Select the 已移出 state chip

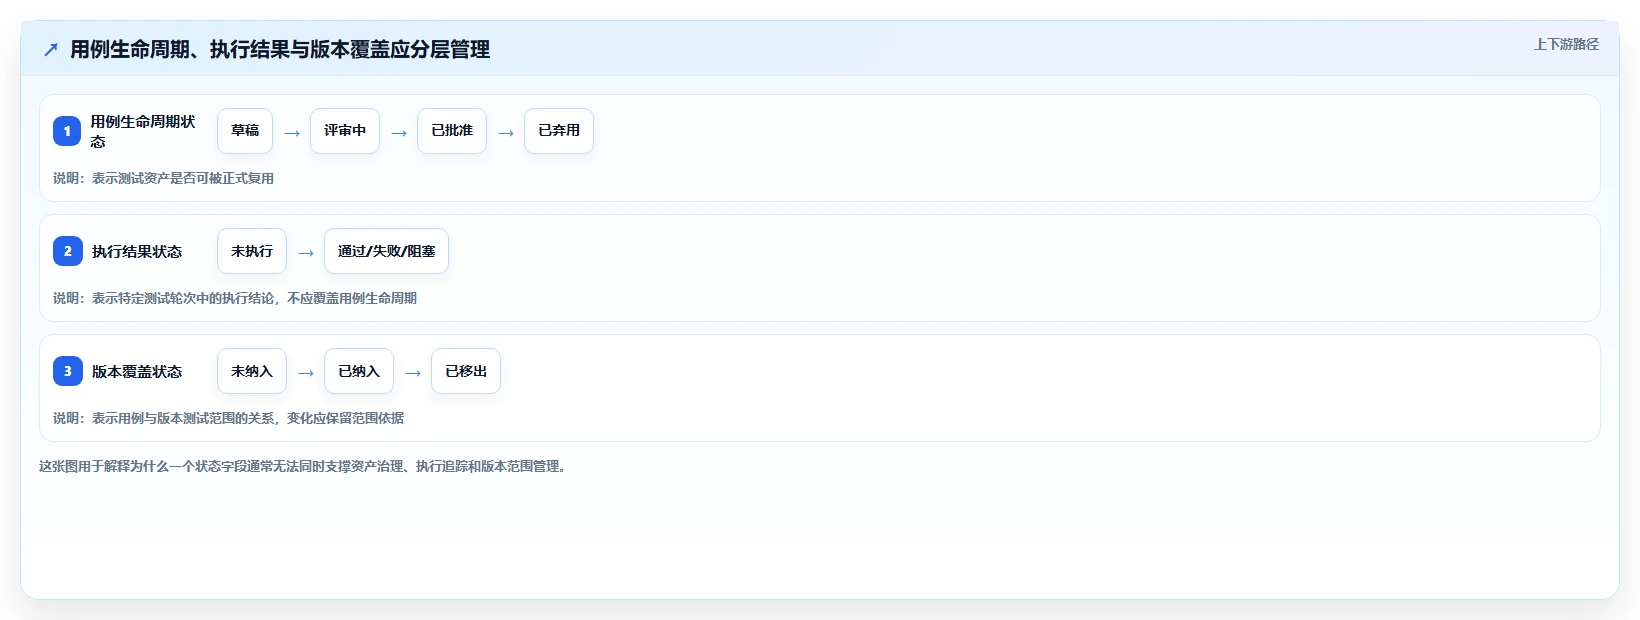[466, 371]
